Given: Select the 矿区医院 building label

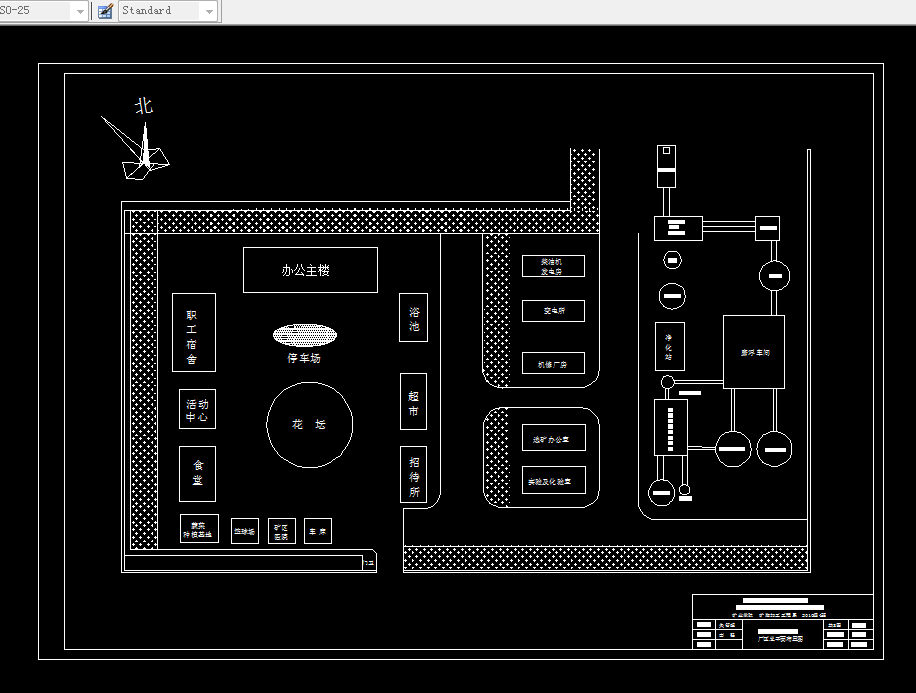Looking at the screenshot, I should pyautogui.click(x=281, y=532).
